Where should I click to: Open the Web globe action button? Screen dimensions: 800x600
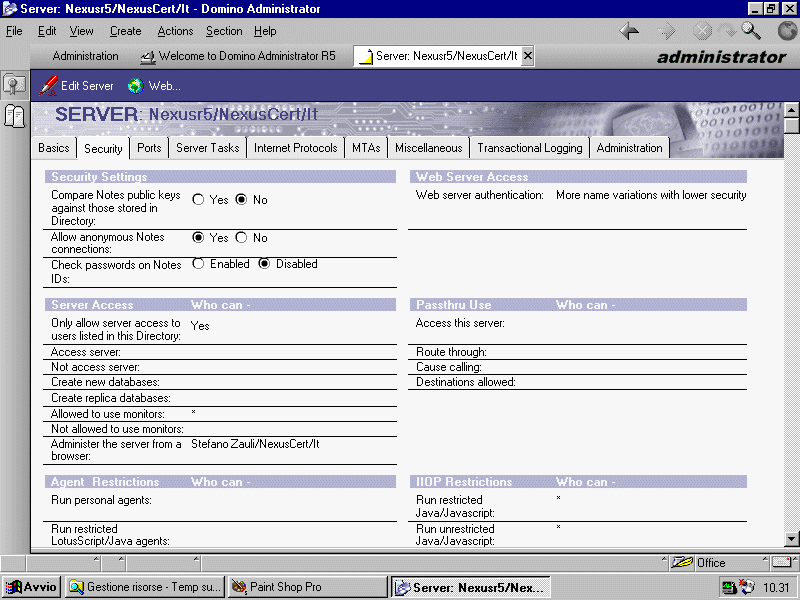(x=154, y=86)
